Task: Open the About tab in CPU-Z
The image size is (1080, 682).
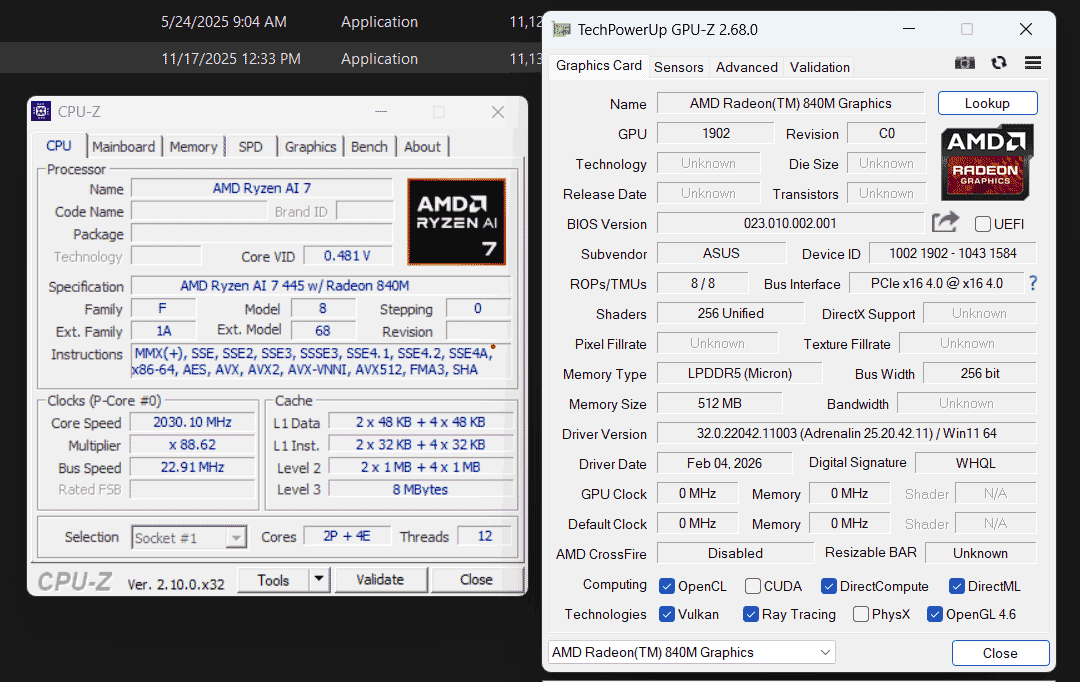Action: point(422,147)
